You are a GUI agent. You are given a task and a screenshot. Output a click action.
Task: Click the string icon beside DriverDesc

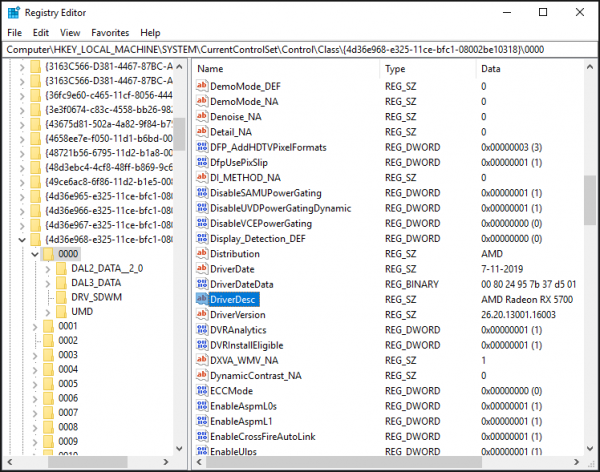[x=201, y=300]
